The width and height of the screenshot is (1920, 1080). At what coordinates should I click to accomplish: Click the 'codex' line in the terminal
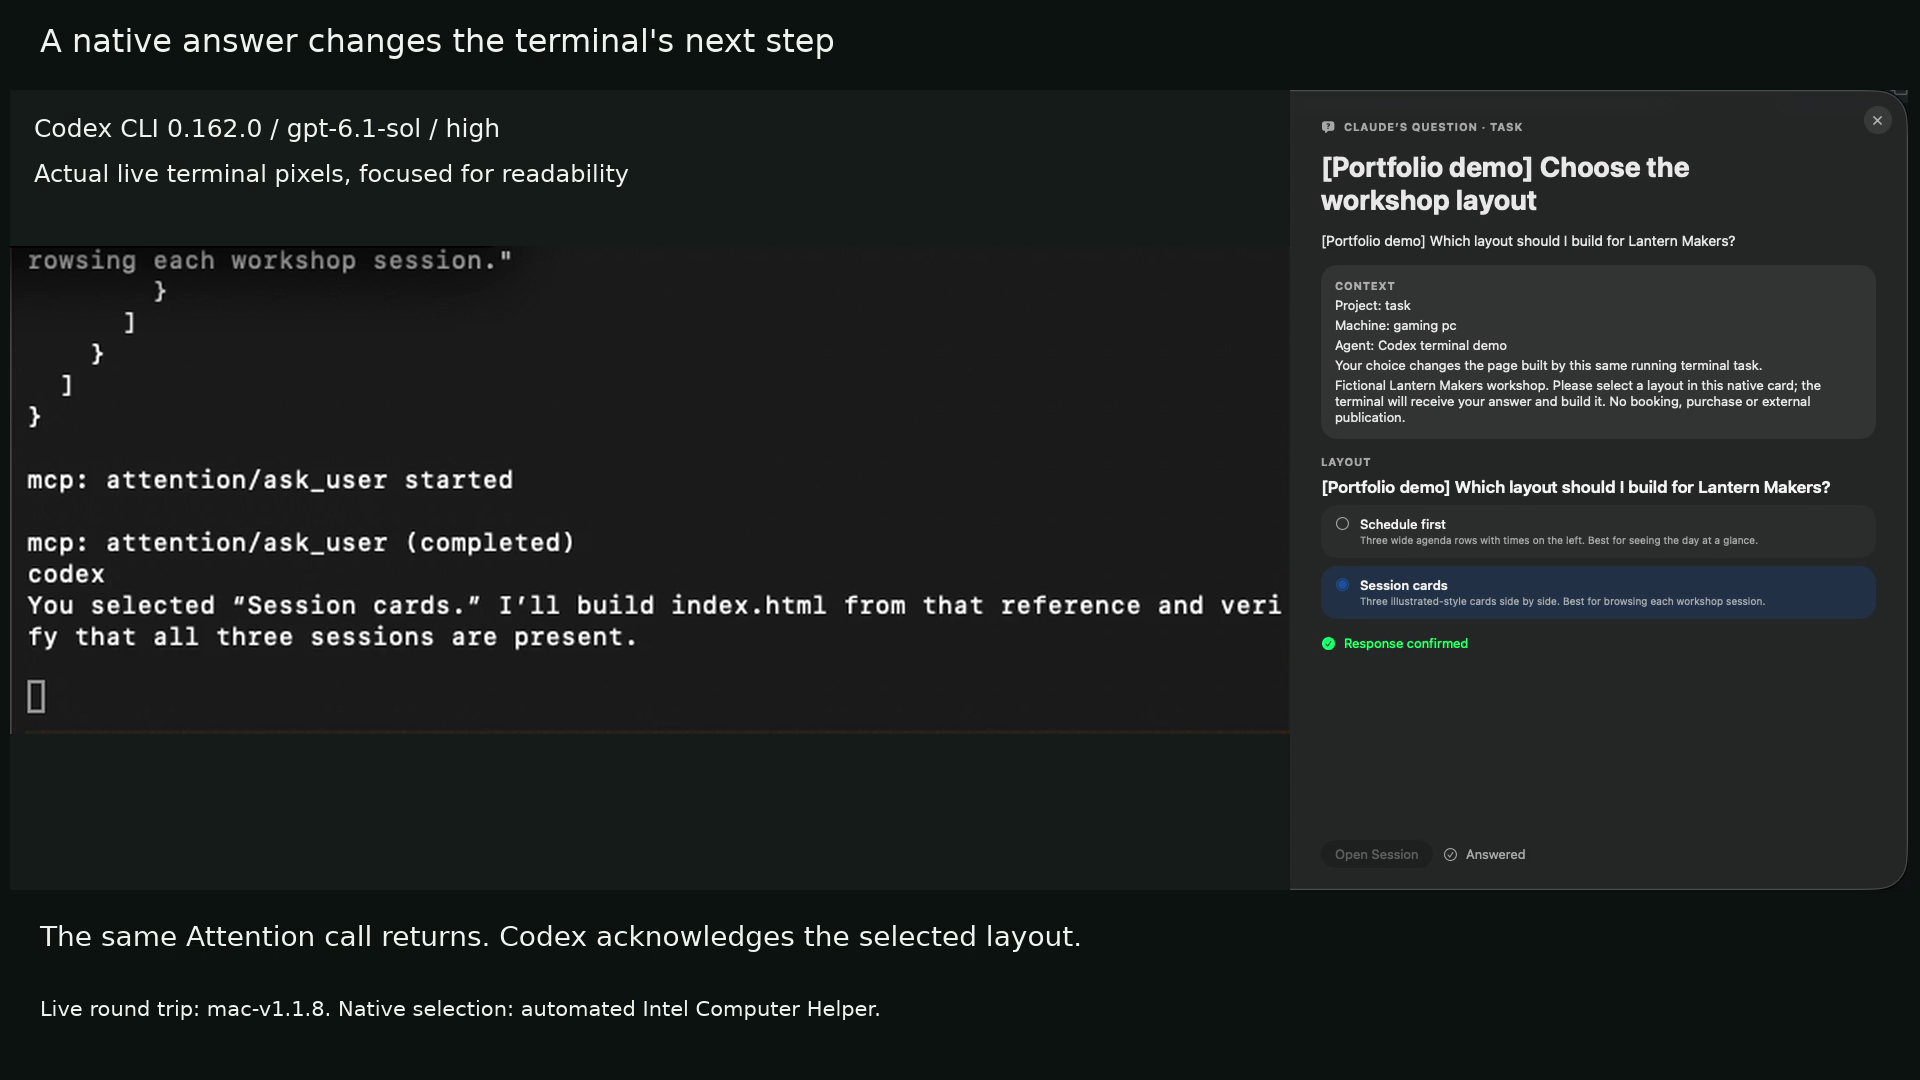(x=66, y=575)
